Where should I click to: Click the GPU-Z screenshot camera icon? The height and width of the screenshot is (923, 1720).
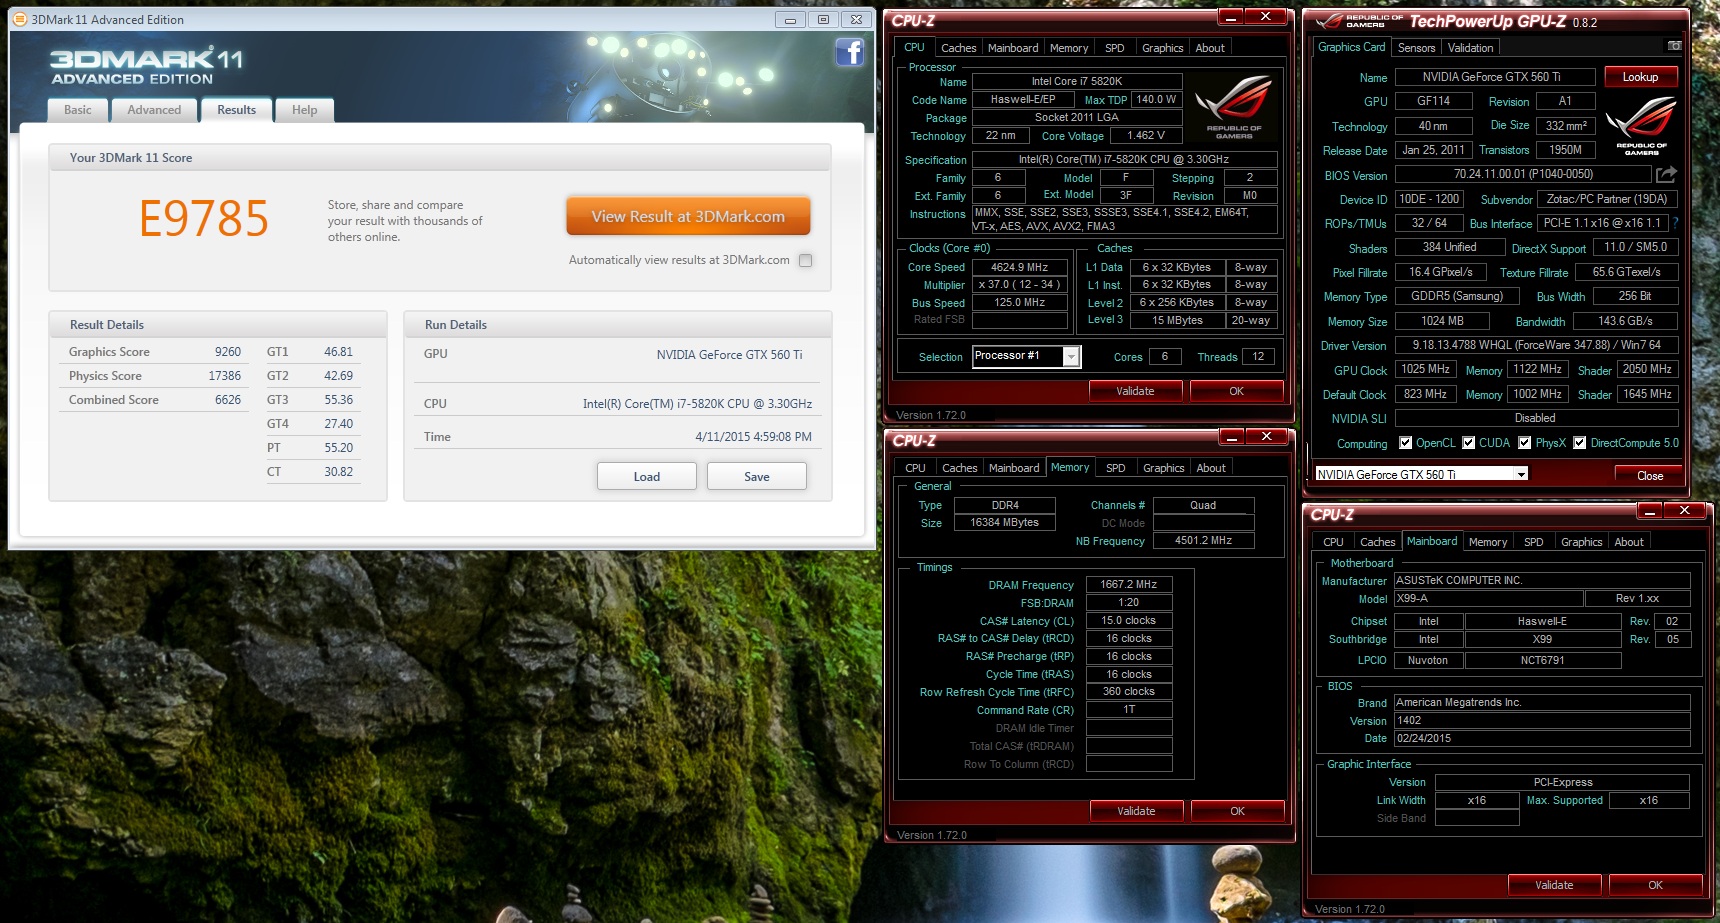[x=1674, y=46]
